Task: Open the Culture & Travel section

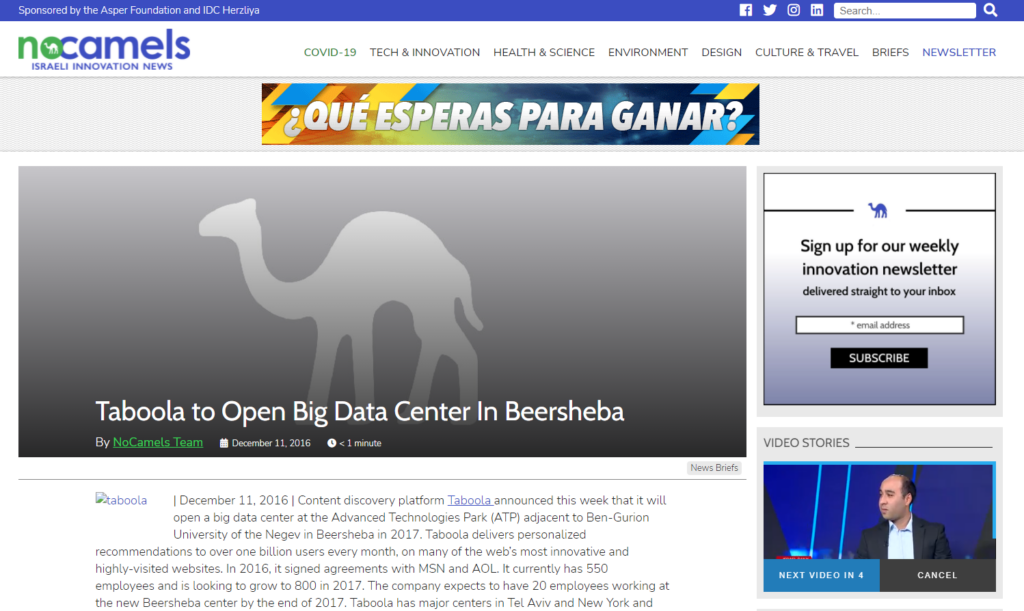Action: 806,52
